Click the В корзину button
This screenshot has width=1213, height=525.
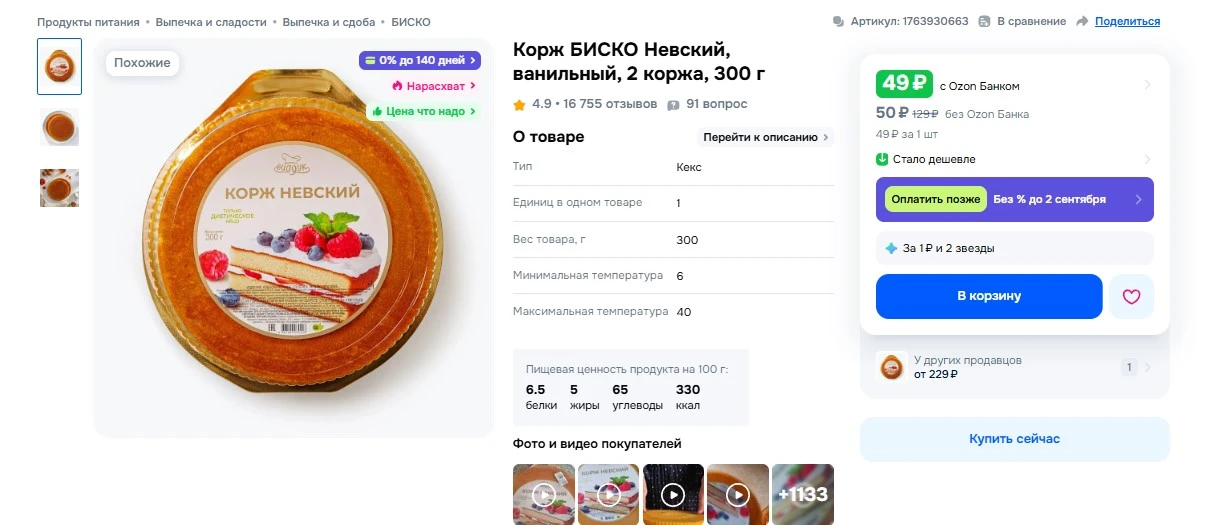(x=989, y=296)
